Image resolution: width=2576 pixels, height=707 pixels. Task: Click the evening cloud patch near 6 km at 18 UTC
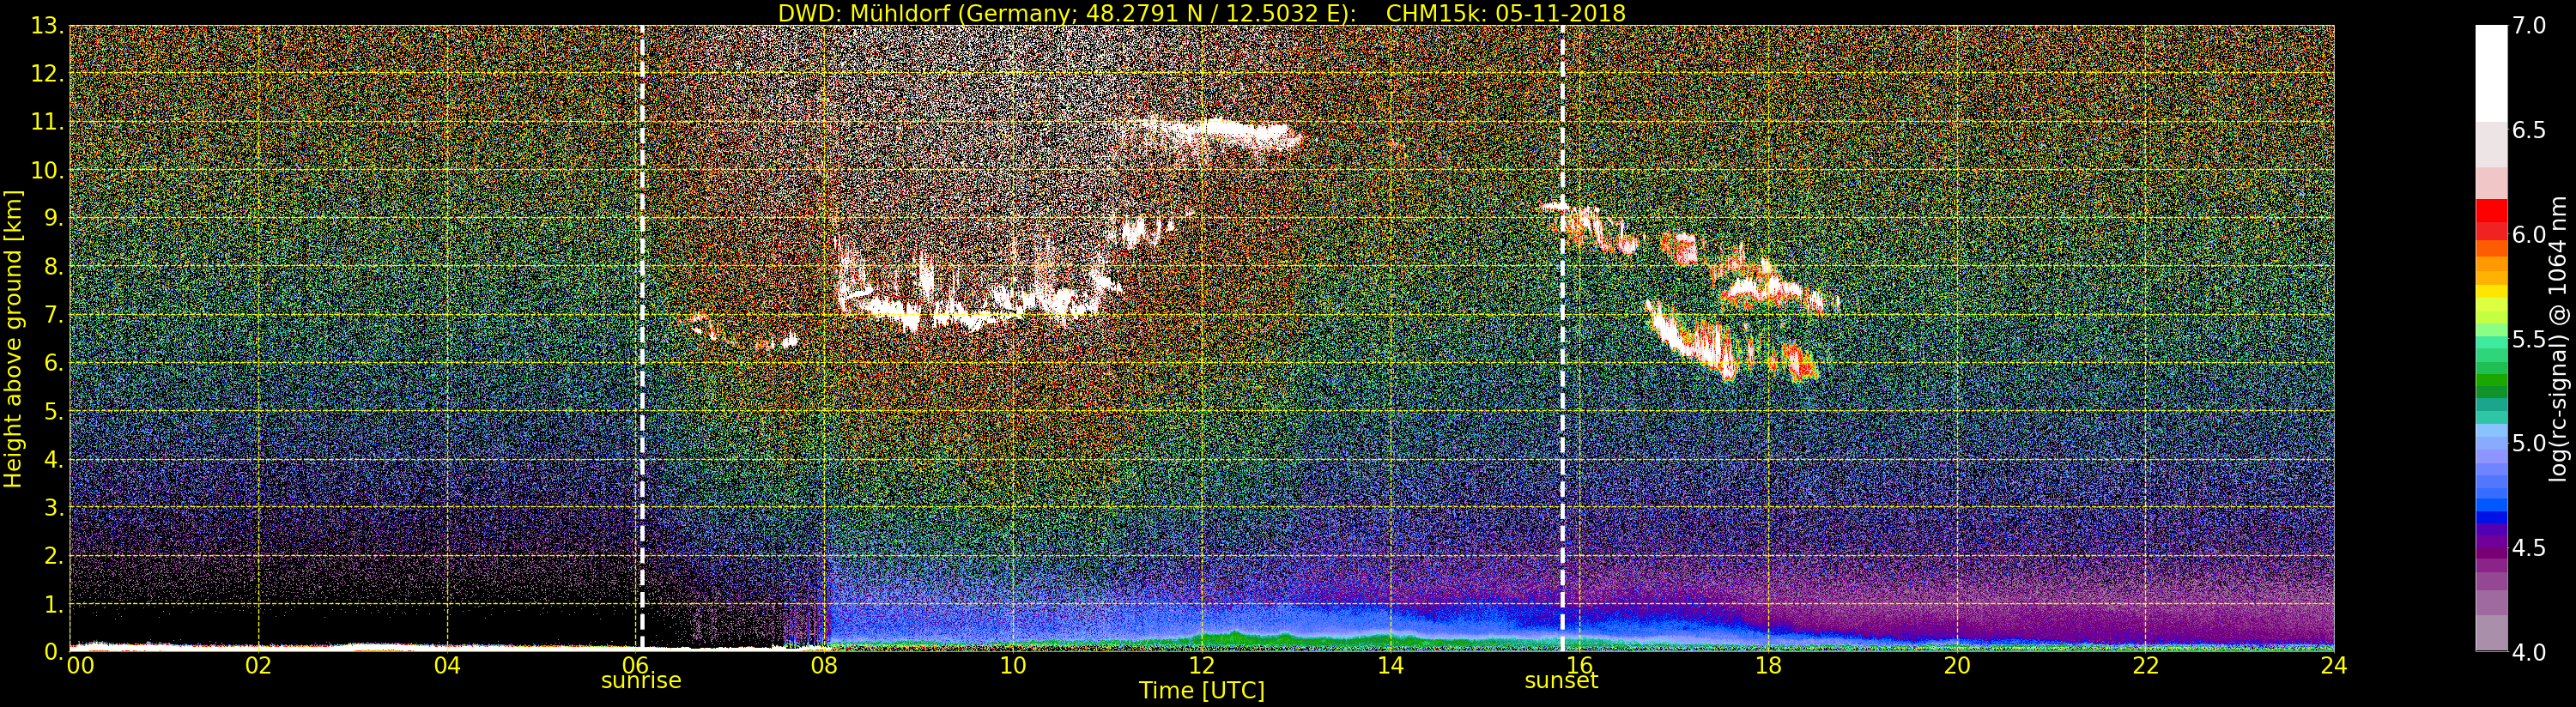1795,360
